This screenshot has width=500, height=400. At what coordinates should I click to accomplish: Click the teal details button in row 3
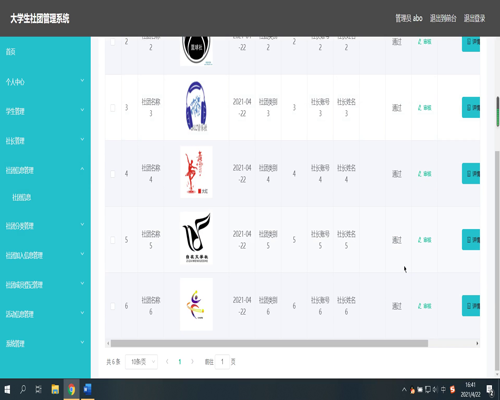[x=471, y=107]
